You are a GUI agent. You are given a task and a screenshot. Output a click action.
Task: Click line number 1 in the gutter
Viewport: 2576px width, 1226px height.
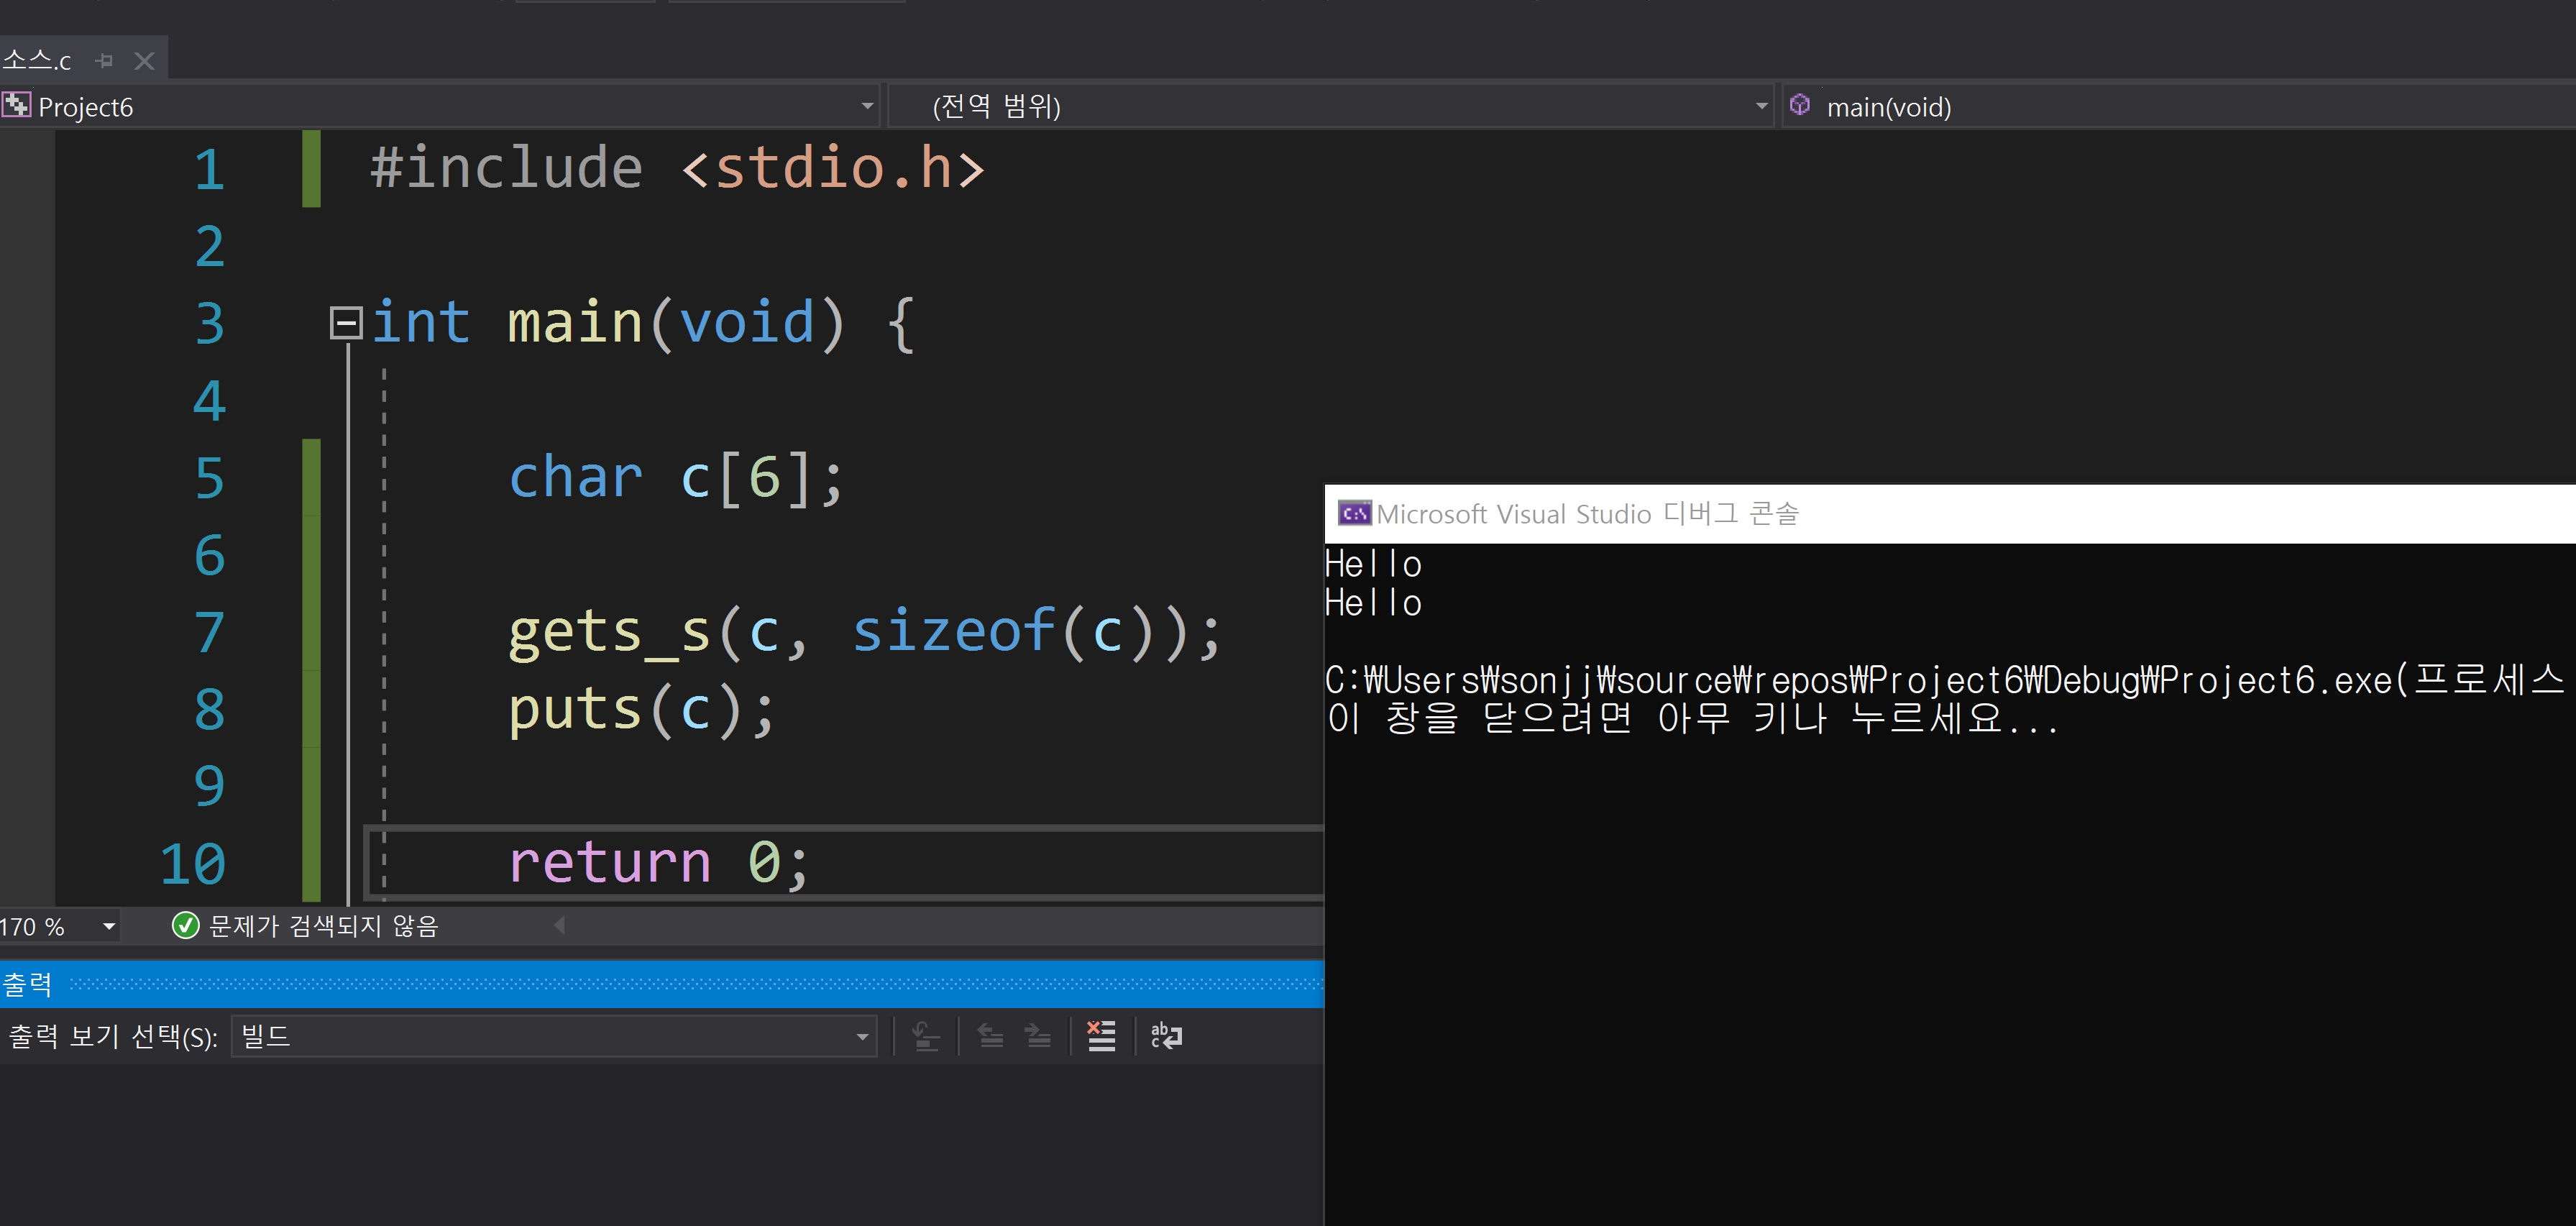pyautogui.click(x=209, y=169)
